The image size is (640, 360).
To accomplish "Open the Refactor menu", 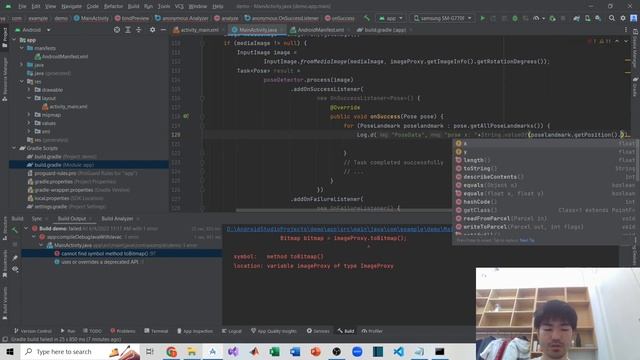I will [x=113, y=7].
